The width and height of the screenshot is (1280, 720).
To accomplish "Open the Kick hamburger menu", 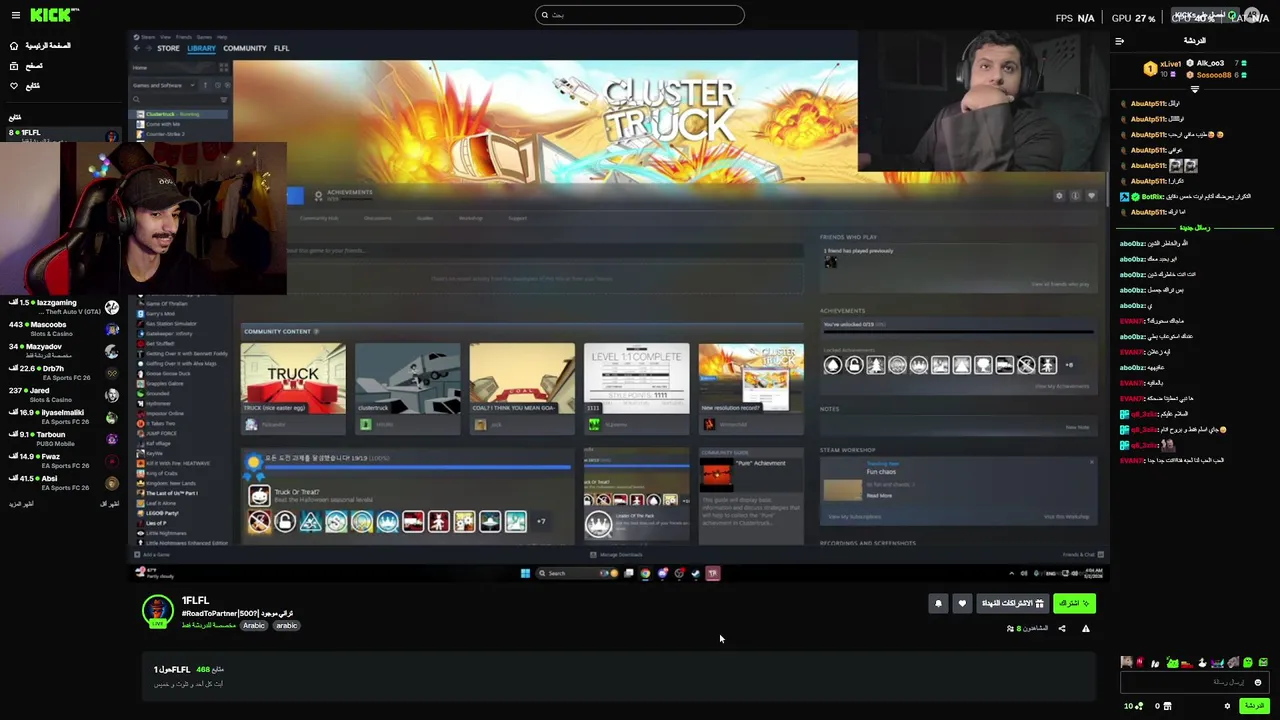I will [x=15, y=15].
